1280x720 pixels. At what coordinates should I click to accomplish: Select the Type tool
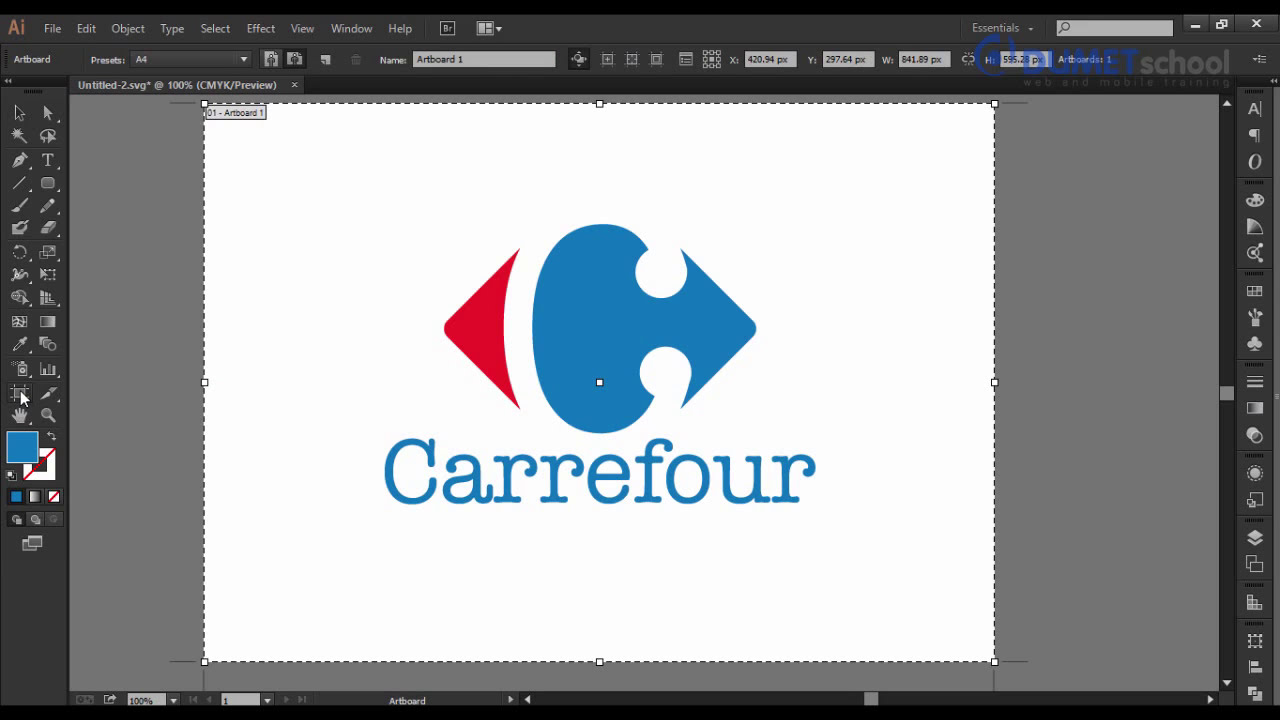click(x=47, y=160)
